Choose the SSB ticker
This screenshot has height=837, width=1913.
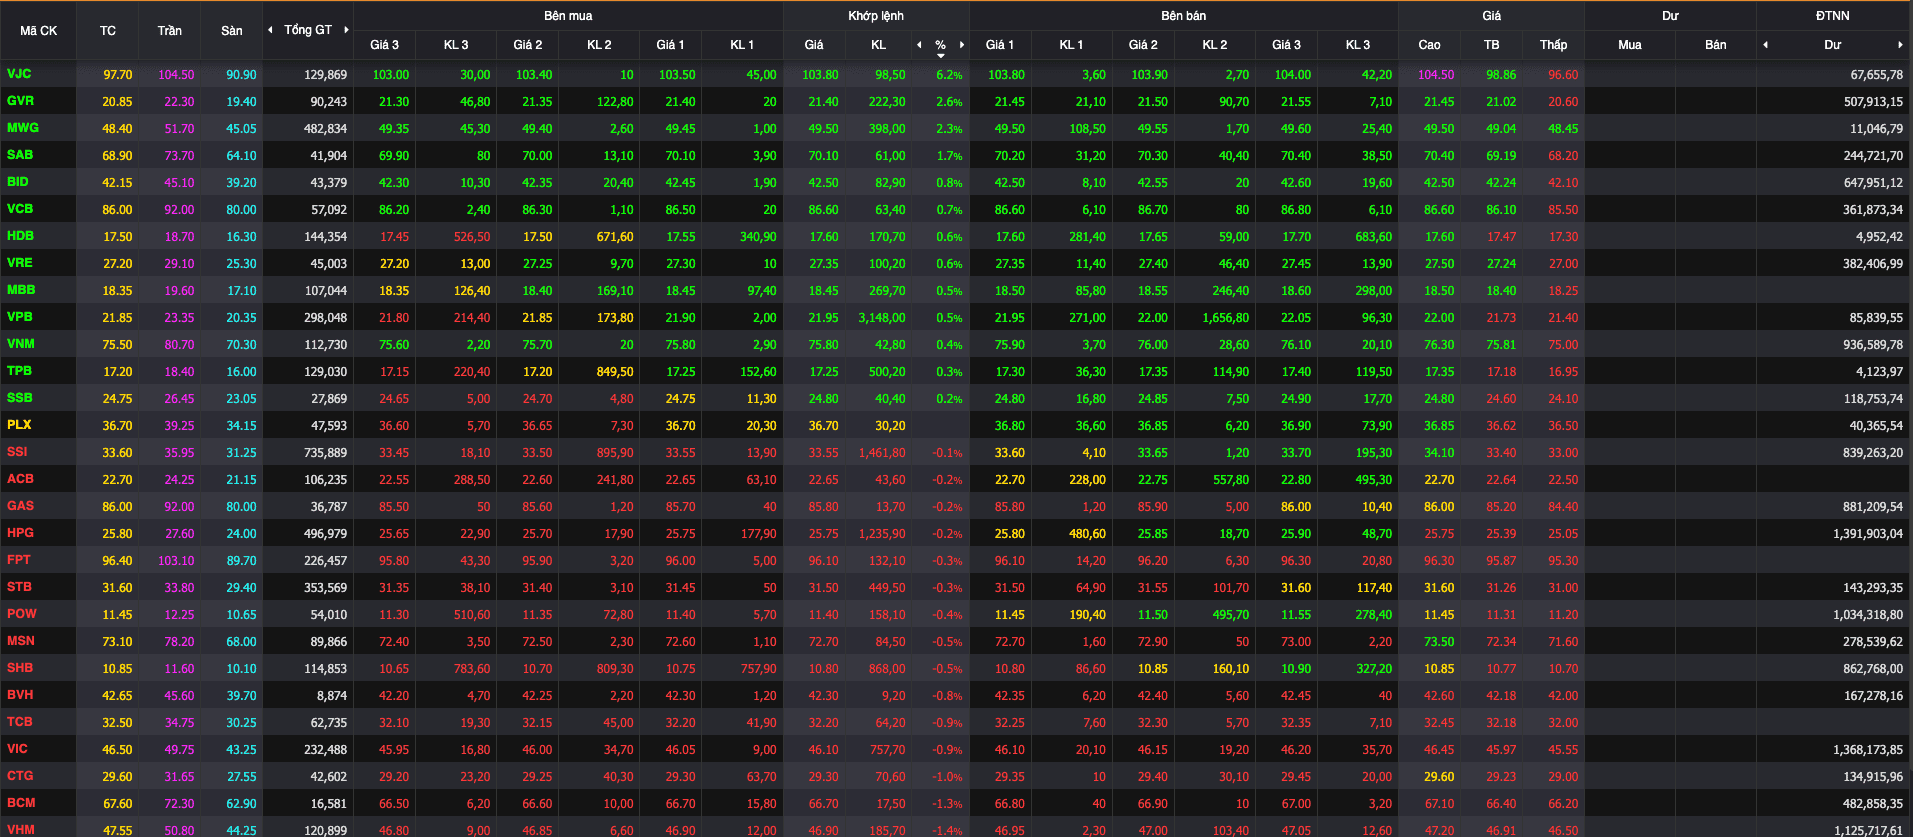pyautogui.click(x=20, y=398)
